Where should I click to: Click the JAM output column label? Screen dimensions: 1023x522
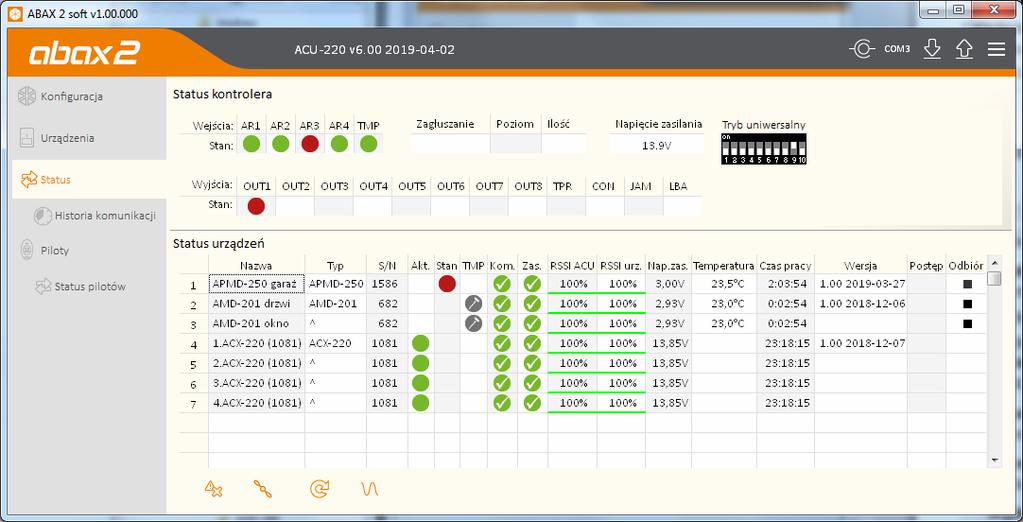pos(641,187)
